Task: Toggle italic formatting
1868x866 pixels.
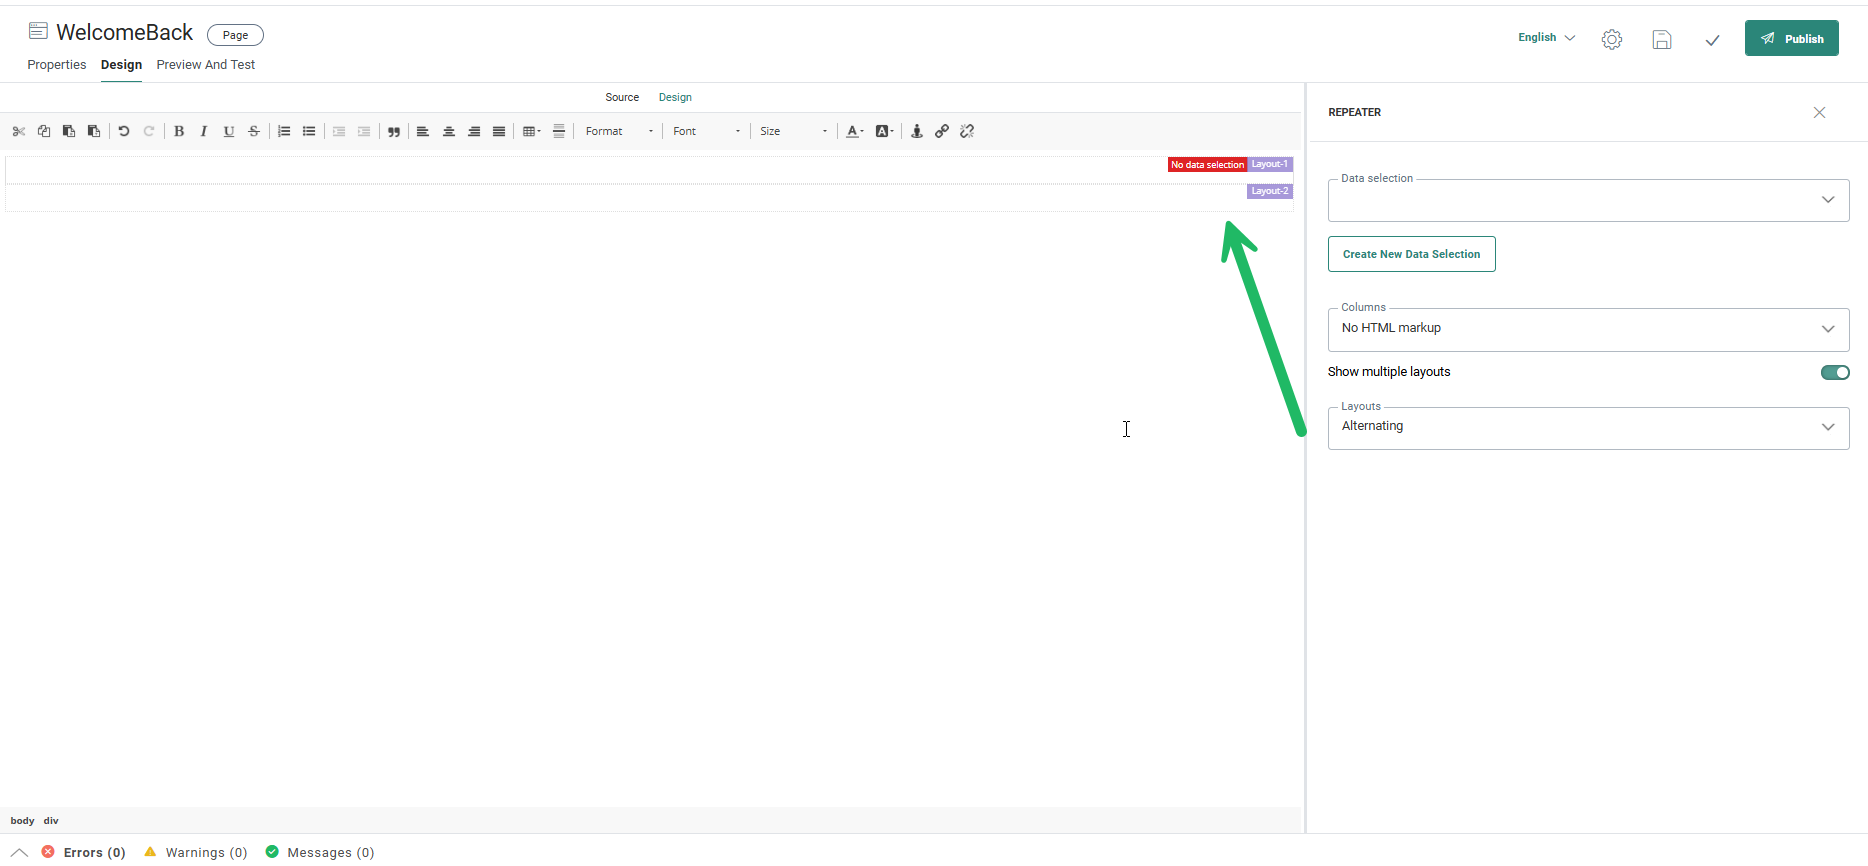Action: (x=204, y=131)
